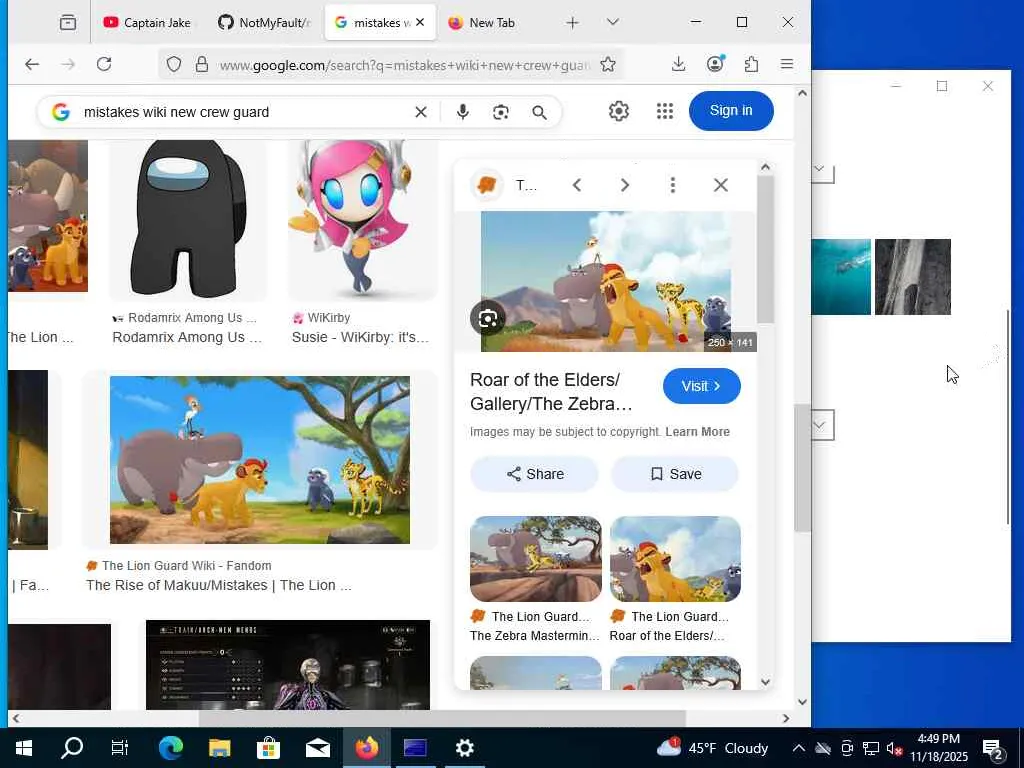Switch to the New Tab tab
The height and width of the screenshot is (768, 1024).
tap(482, 23)
